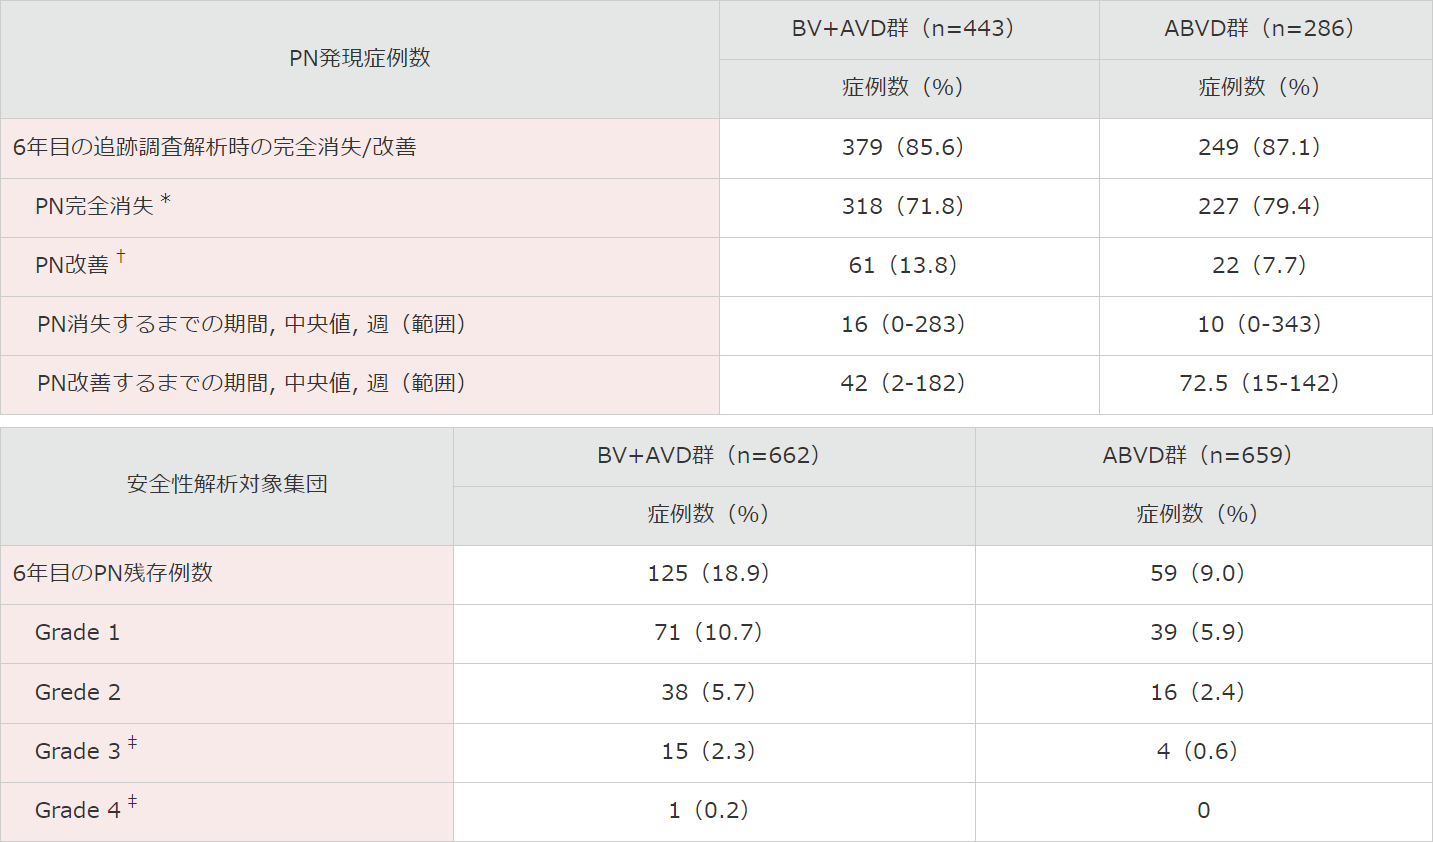Select the value 227 (79.4) cell
1433x842 pixels.
[1265, 207]
